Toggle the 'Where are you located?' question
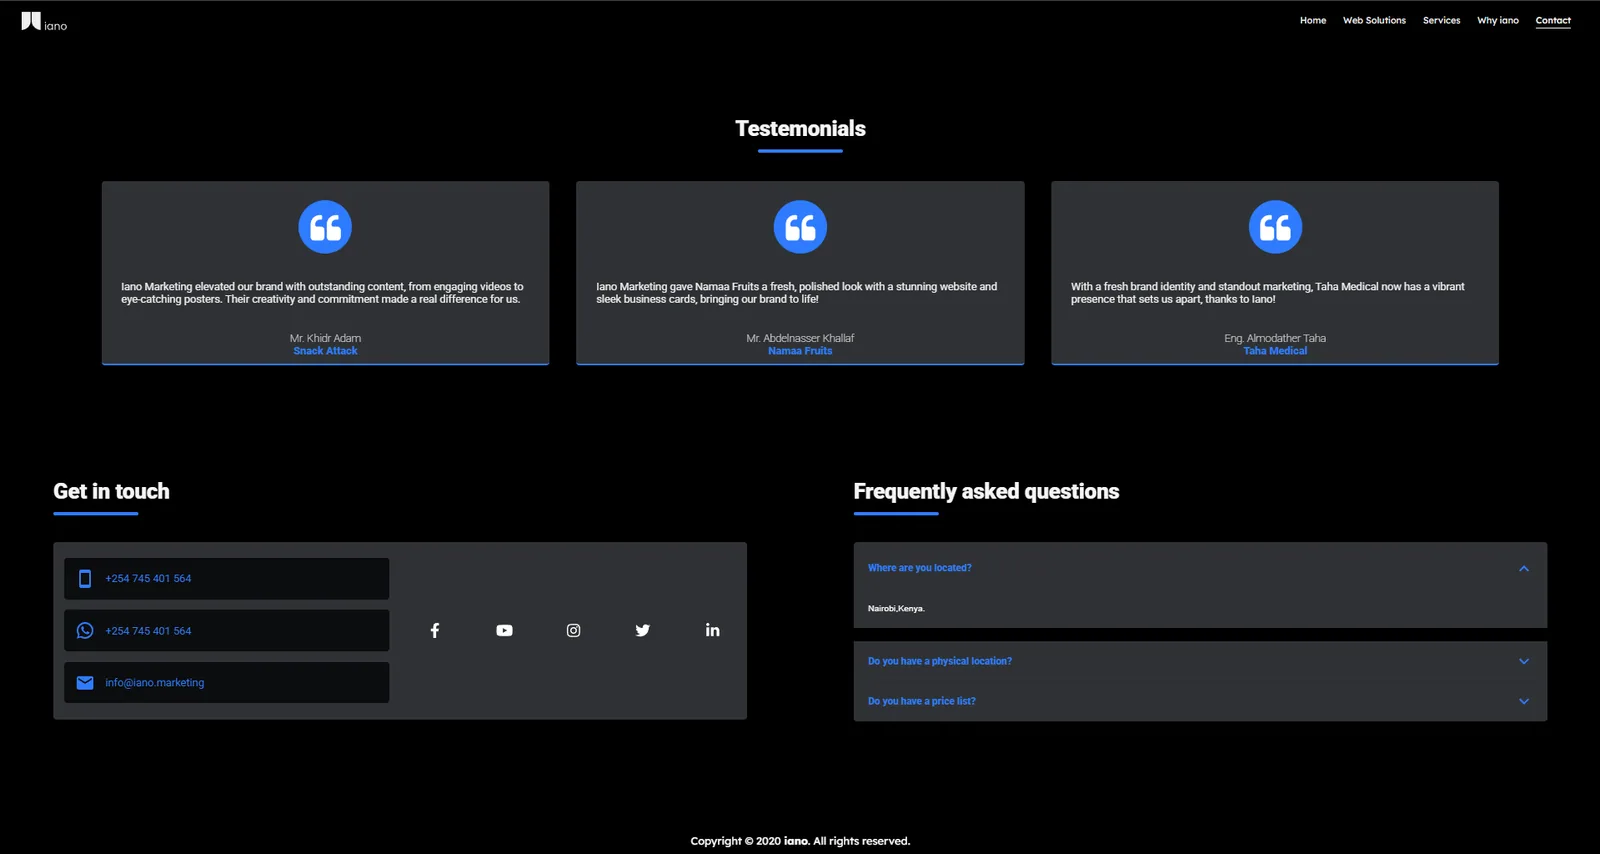1600x854 pixels. click(1200, 568)
